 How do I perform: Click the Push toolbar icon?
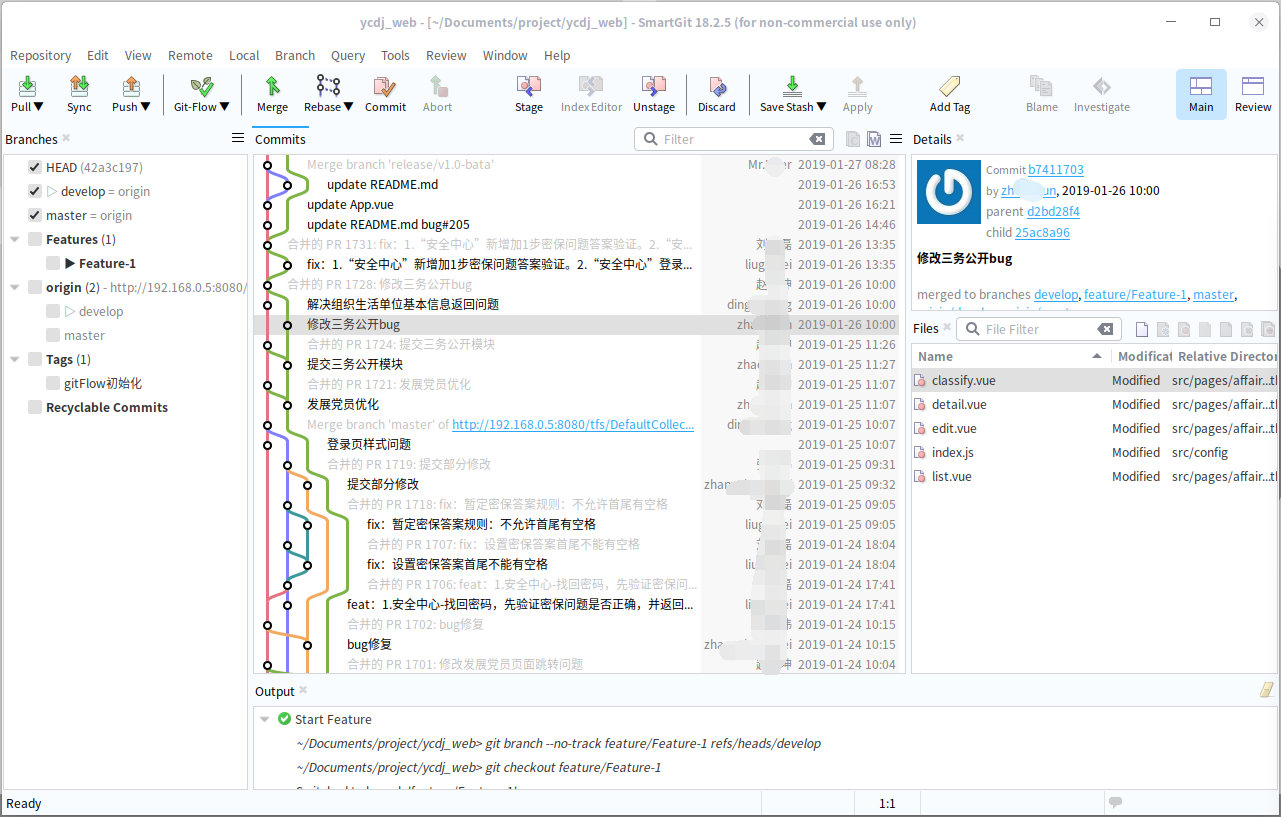pyautogui.click(x=130, y=87)
